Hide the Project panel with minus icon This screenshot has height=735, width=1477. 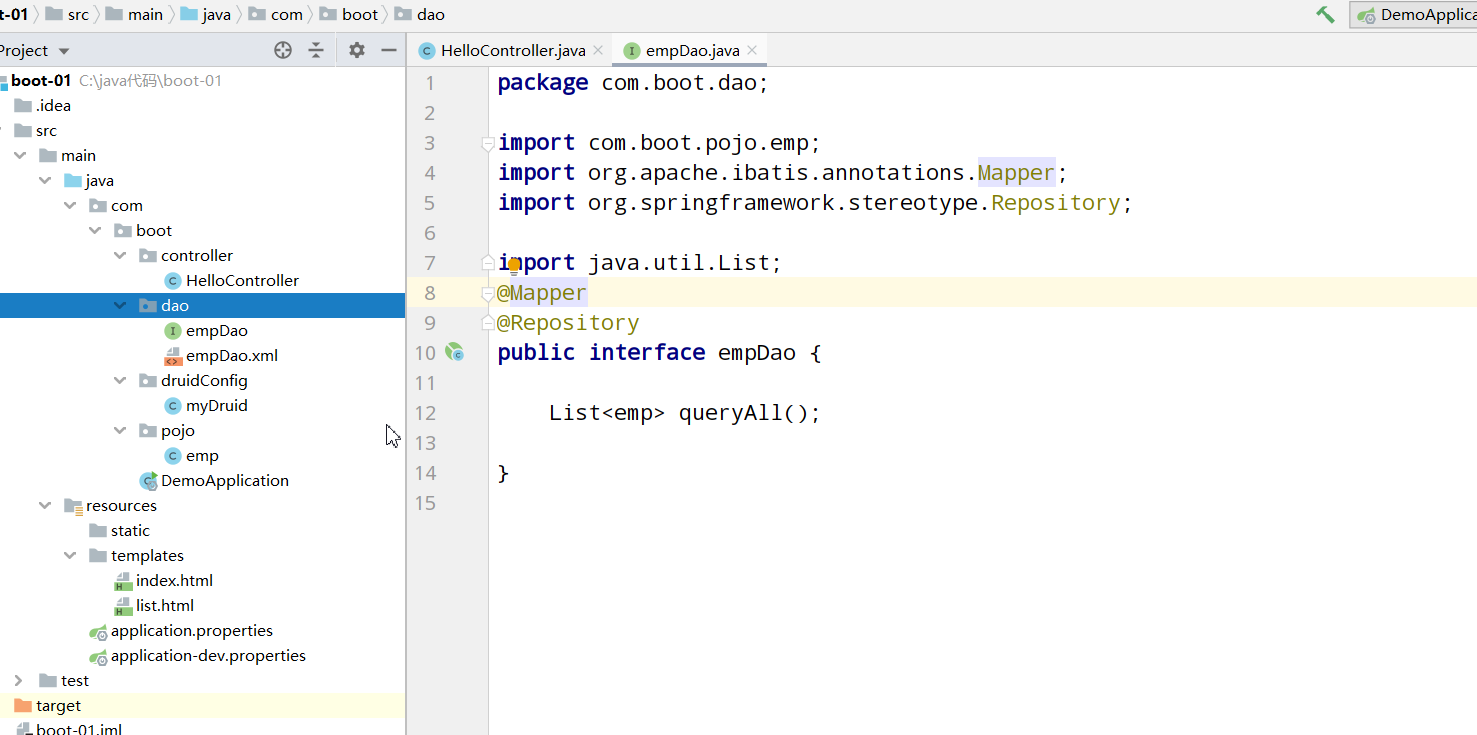pos(389,50)
